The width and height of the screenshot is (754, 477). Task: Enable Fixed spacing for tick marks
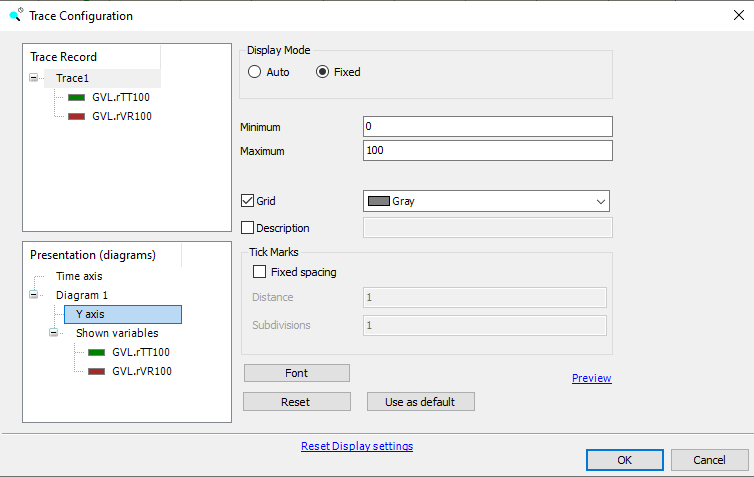260,271
